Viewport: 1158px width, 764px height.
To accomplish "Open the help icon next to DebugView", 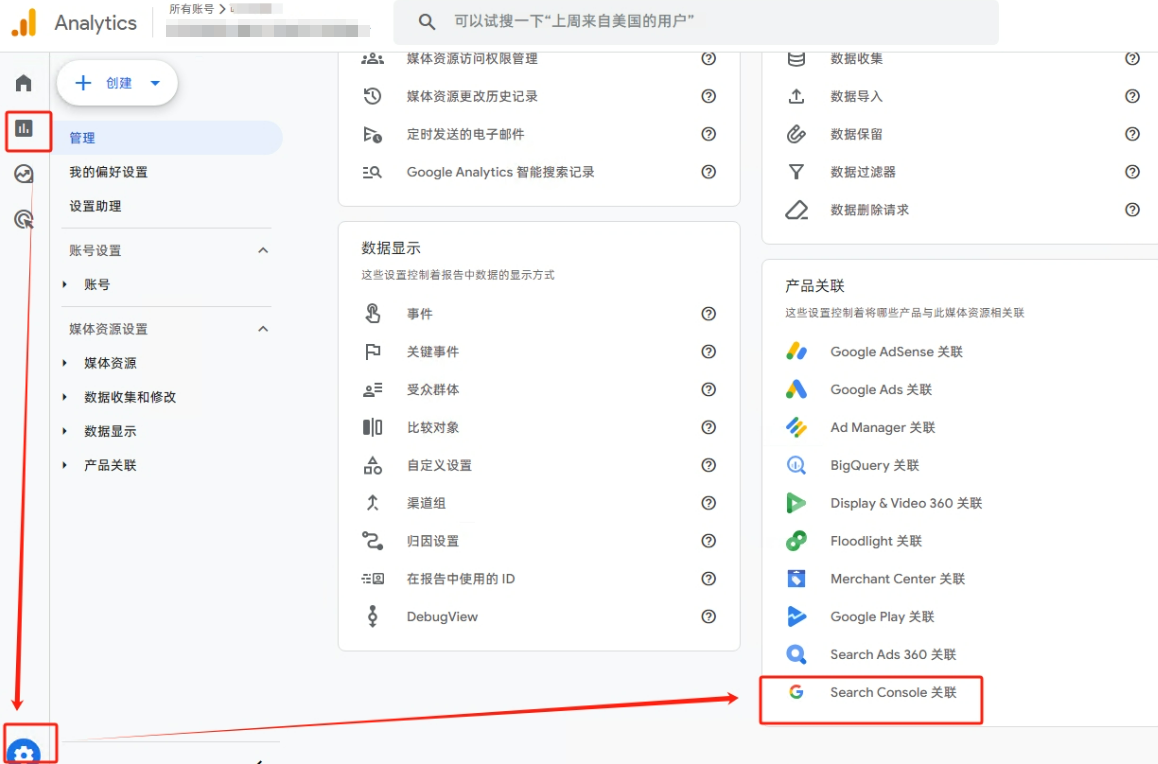I will pos(708,617).
